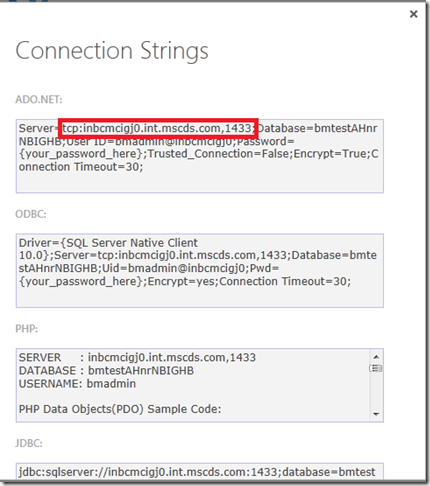Click the ADO.NET: label
Image resolution: width=430 pixels, height=486 pixels.
39,99
